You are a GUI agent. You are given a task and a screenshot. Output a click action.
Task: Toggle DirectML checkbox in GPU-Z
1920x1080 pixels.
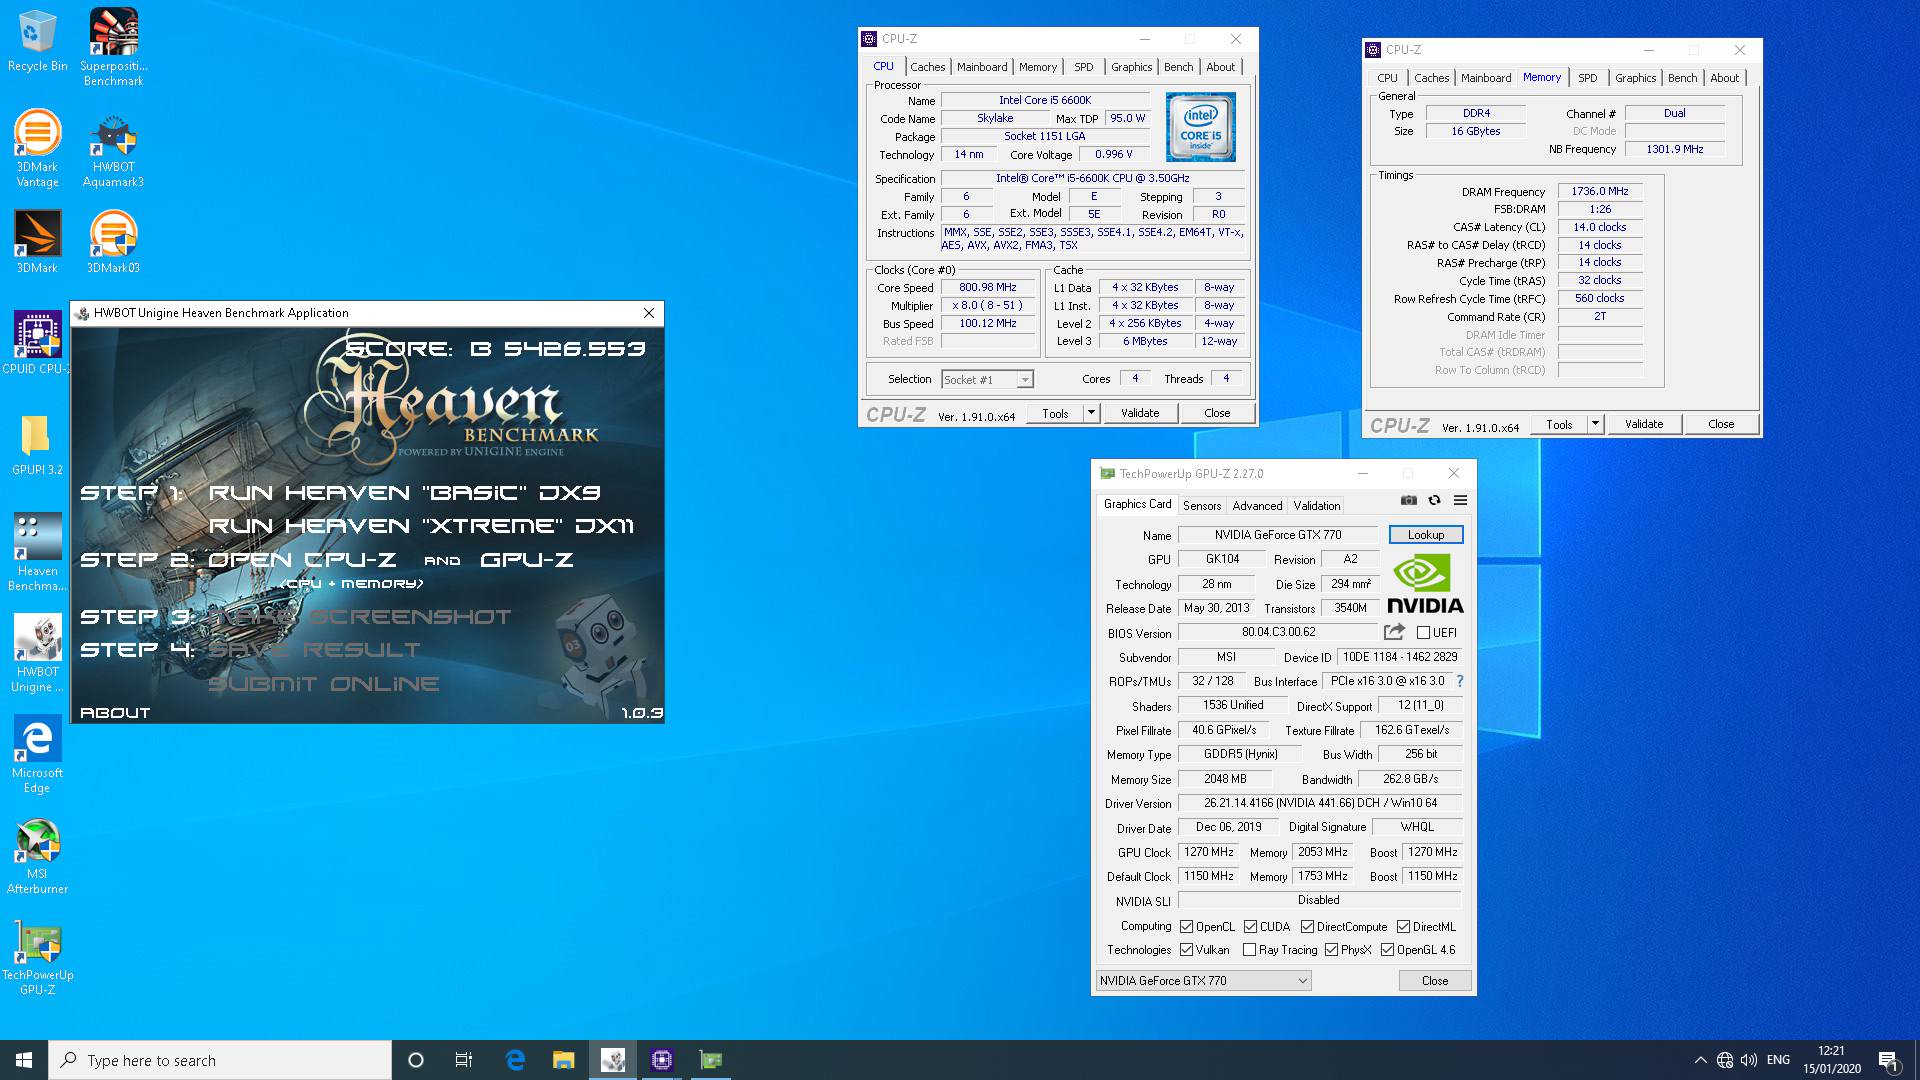tap(1403, 927)
